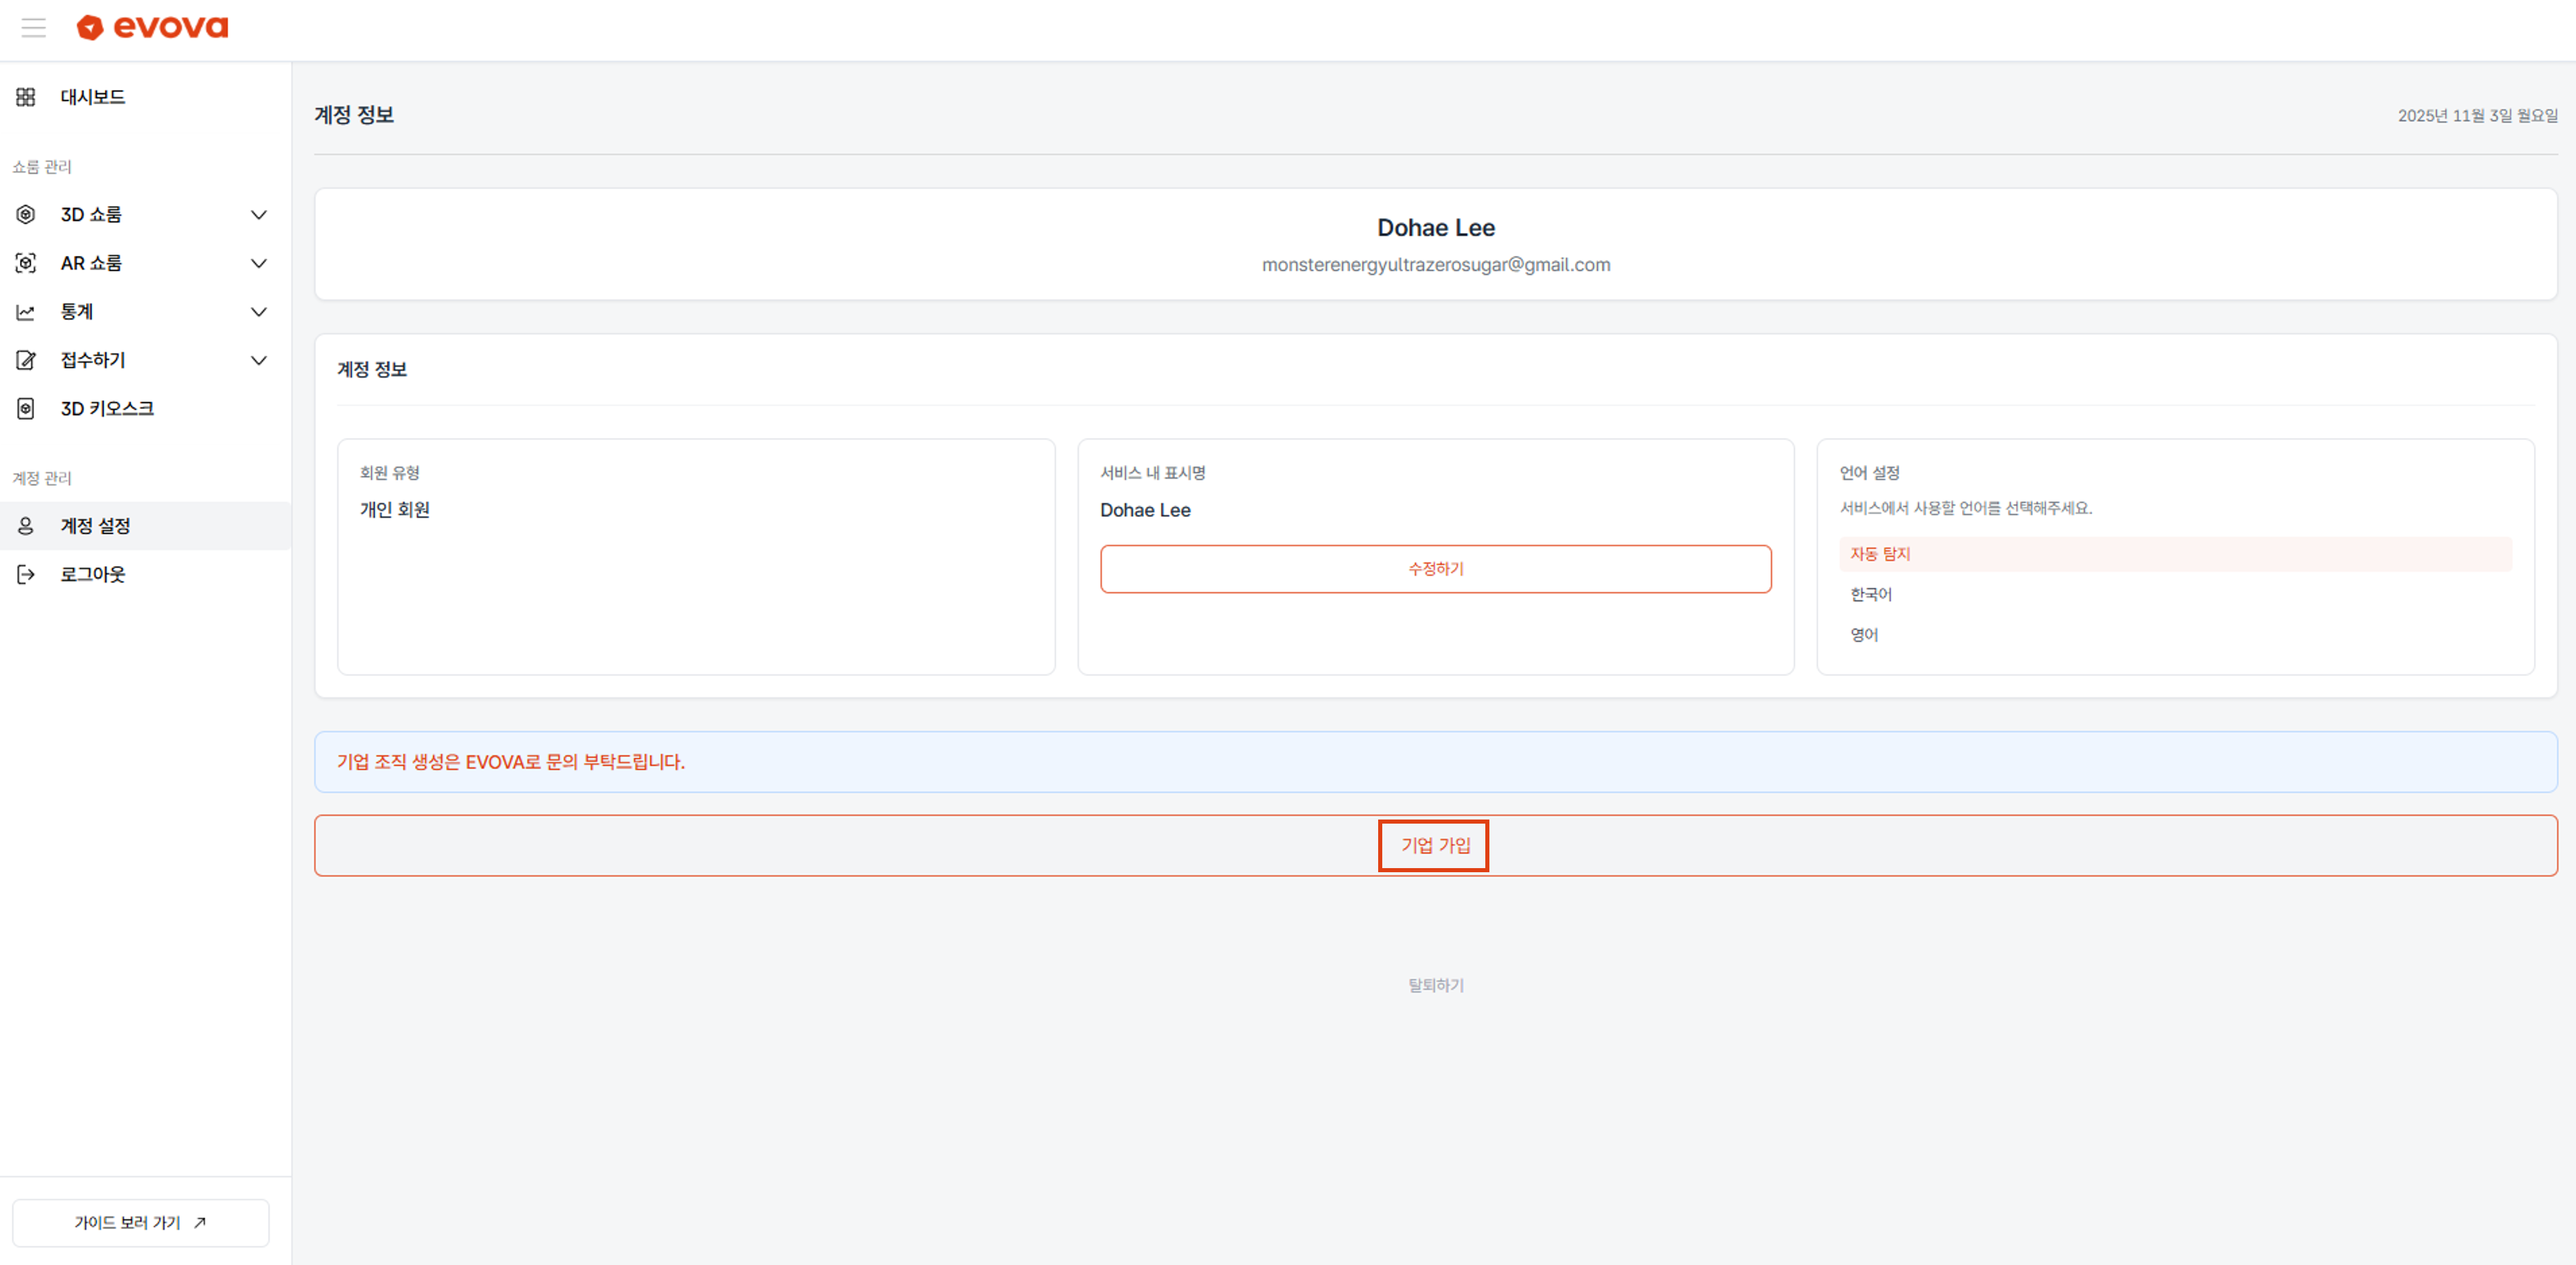
Task: Click the 접수하기 pencil icon
Action: point(26,359)
